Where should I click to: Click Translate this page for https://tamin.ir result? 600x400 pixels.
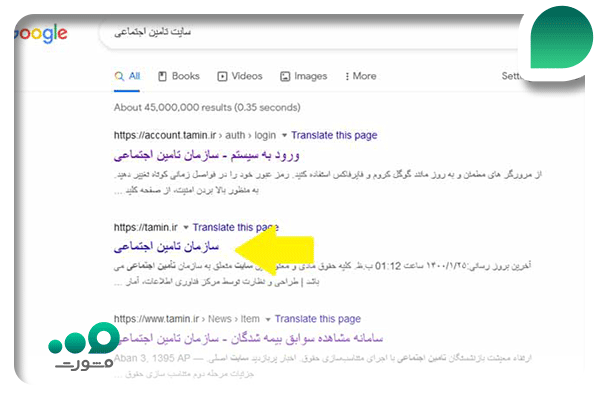pos(236,227)
